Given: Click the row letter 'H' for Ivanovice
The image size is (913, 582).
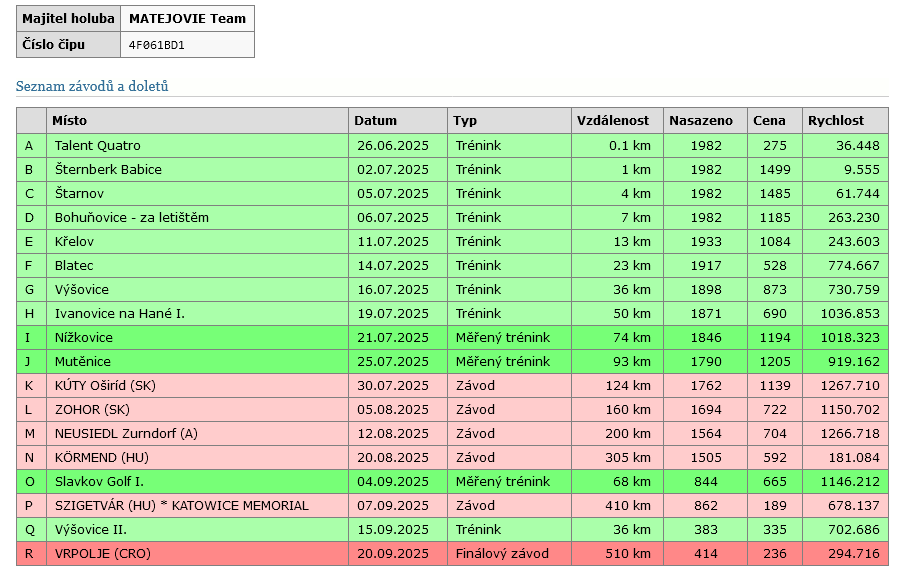Looking at the screenshot, I should (30, 314).
